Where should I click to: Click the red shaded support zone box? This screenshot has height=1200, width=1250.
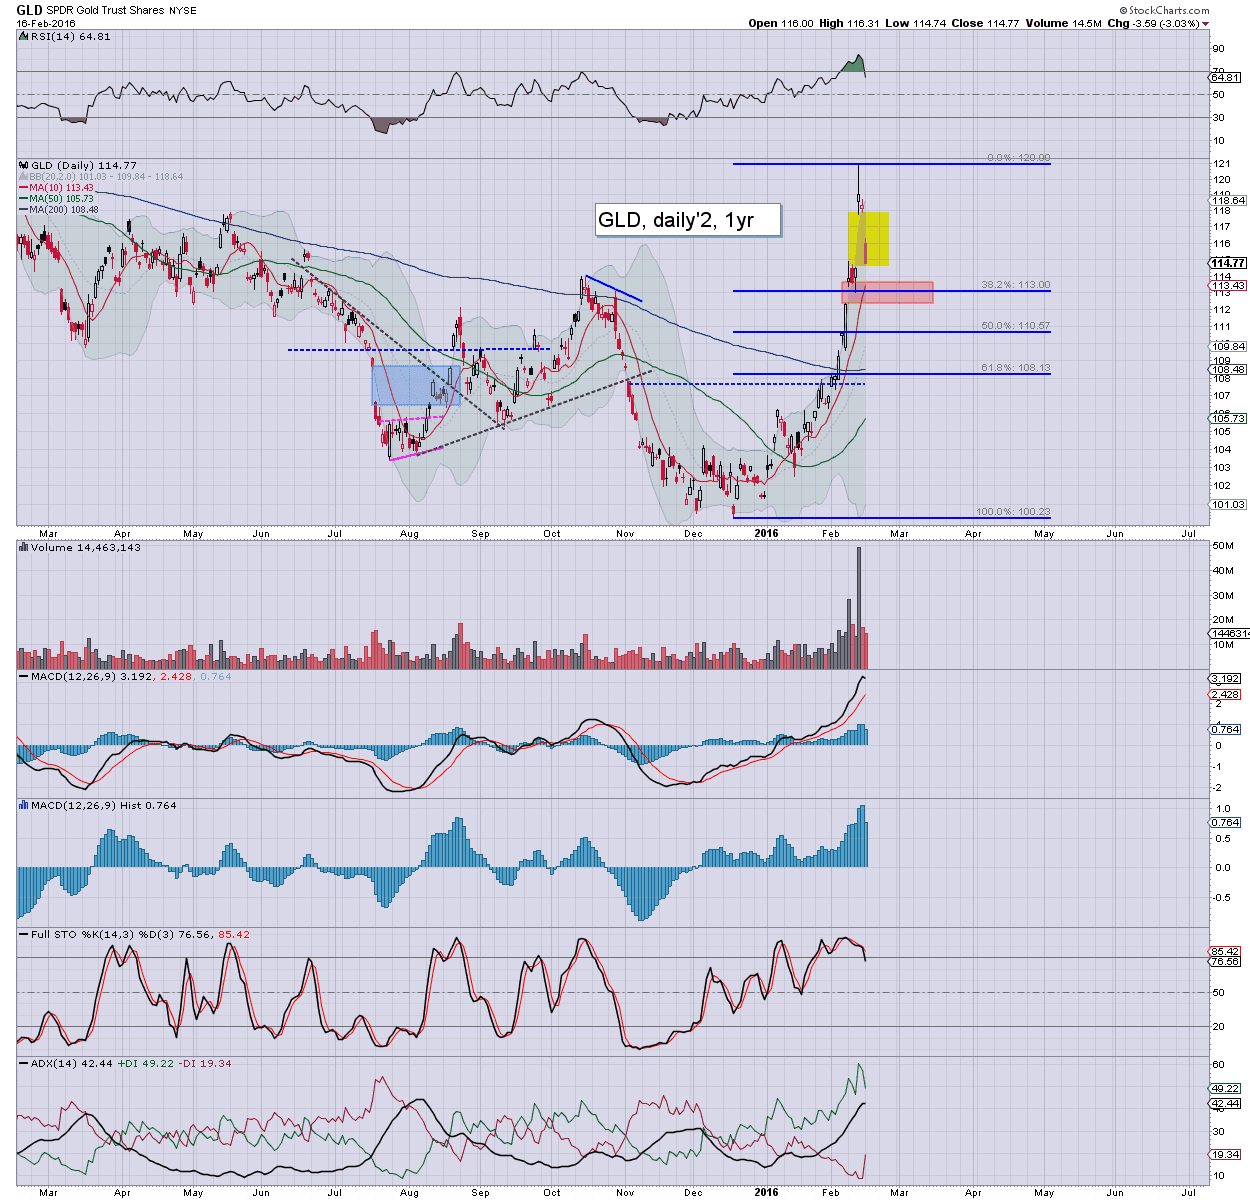[888, 292]
